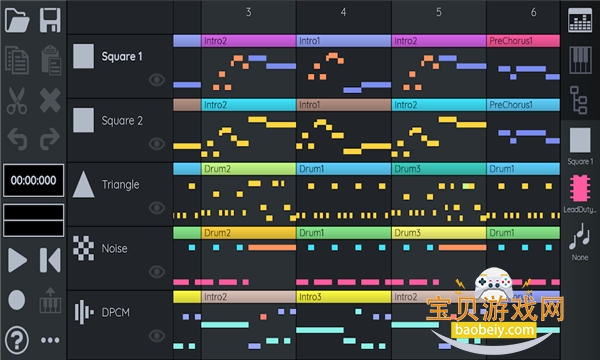Image resolution: width=600 pixels, height=360 pixels.
Task: Switch to the piano roll view icon
Action: coord(580,60)
